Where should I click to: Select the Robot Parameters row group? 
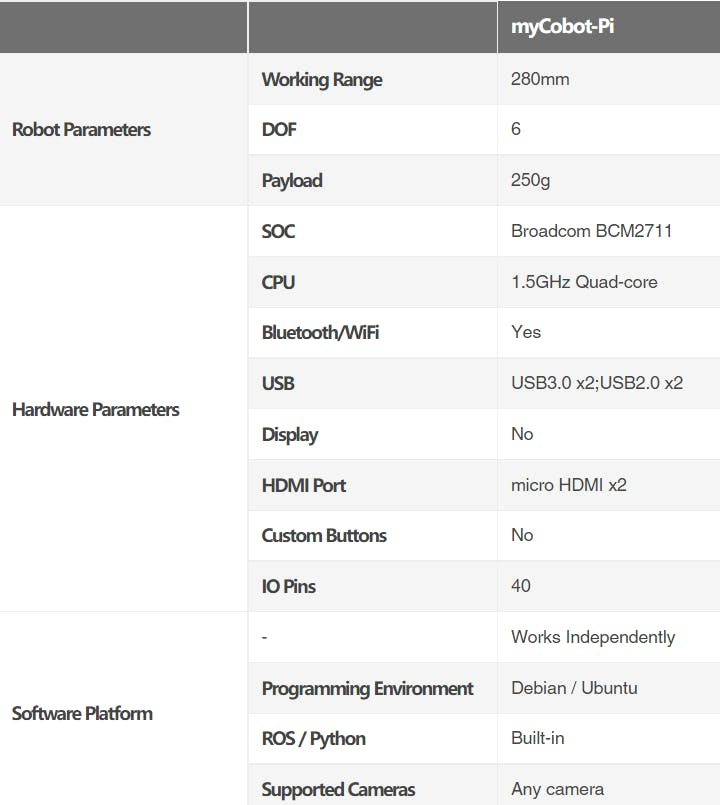click(x=81, y=130)
